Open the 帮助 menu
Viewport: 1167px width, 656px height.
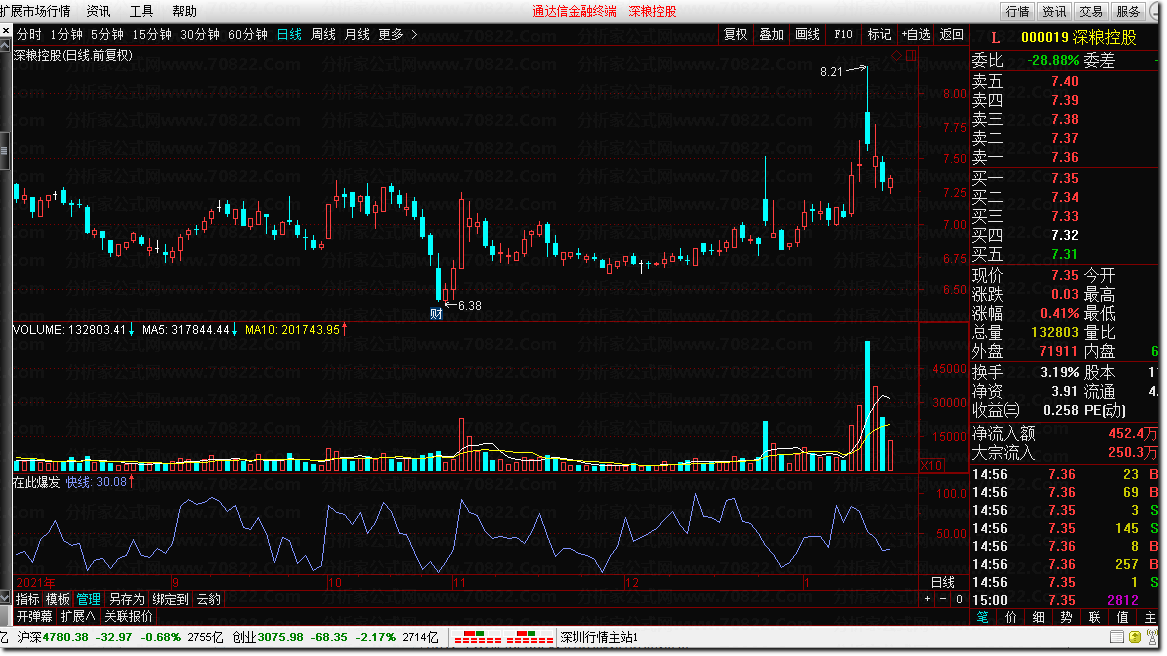coord(185,11)
